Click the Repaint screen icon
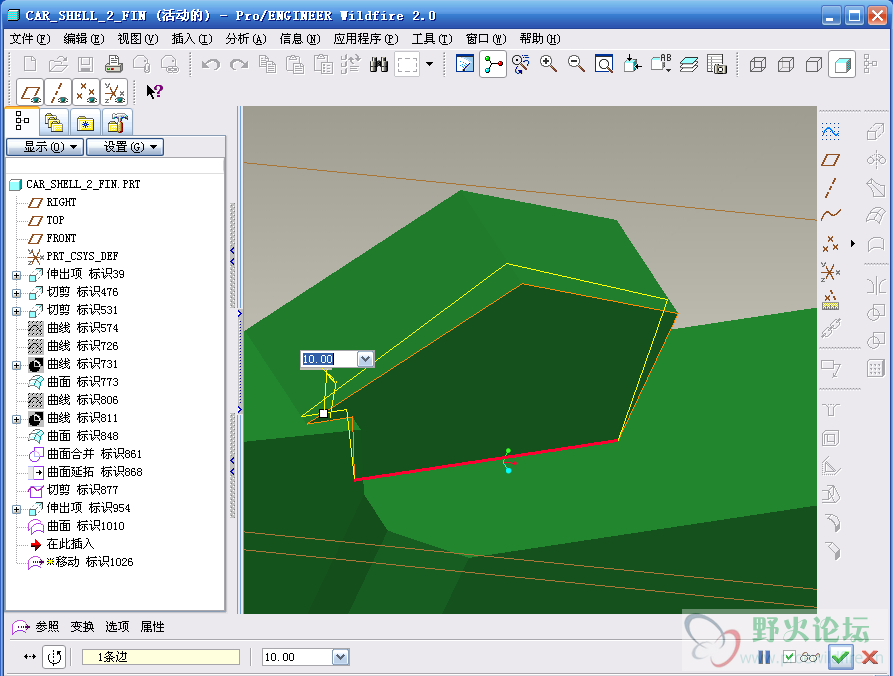Image resolution: width=893 pixels, height=676 pixels. [465, 64]
